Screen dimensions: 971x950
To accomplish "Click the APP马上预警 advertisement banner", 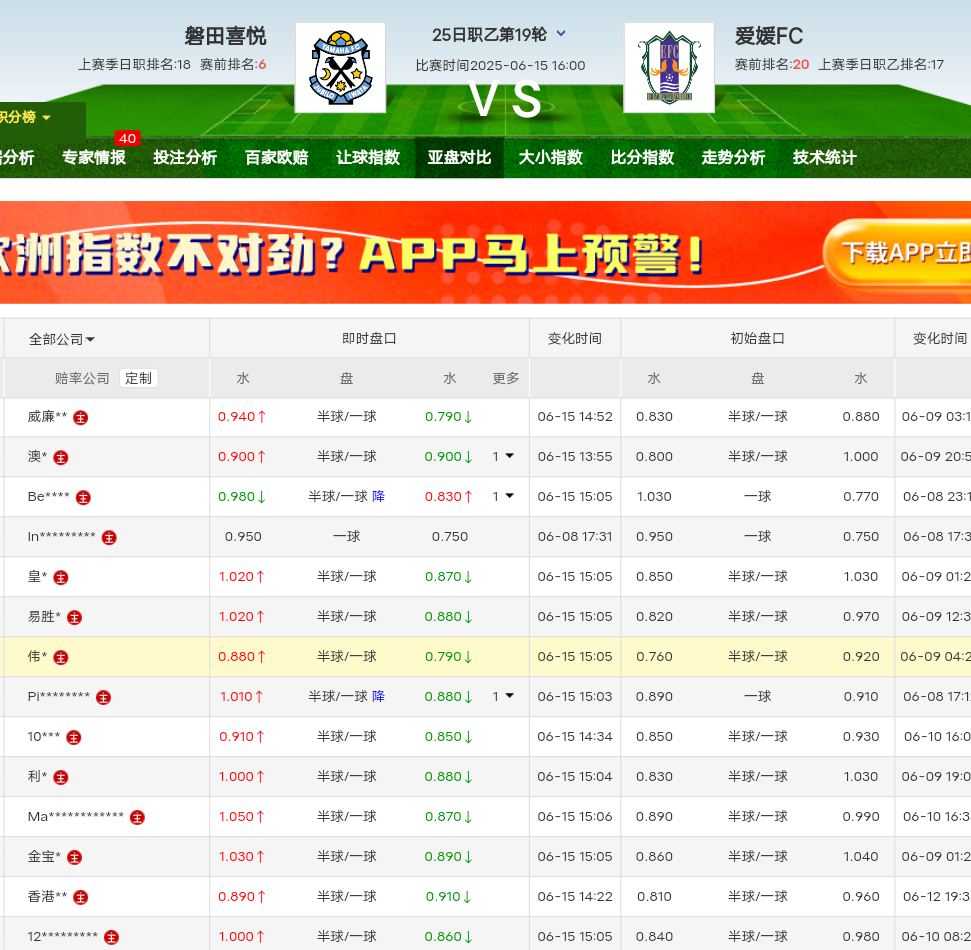I will (486, 253).
